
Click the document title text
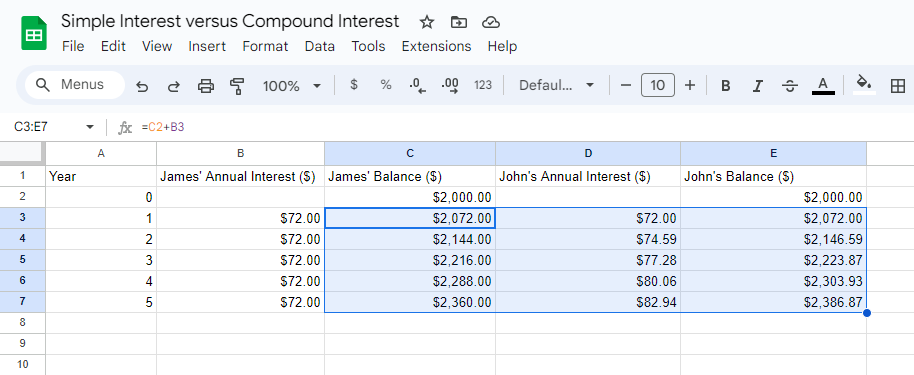pos(230,22)
